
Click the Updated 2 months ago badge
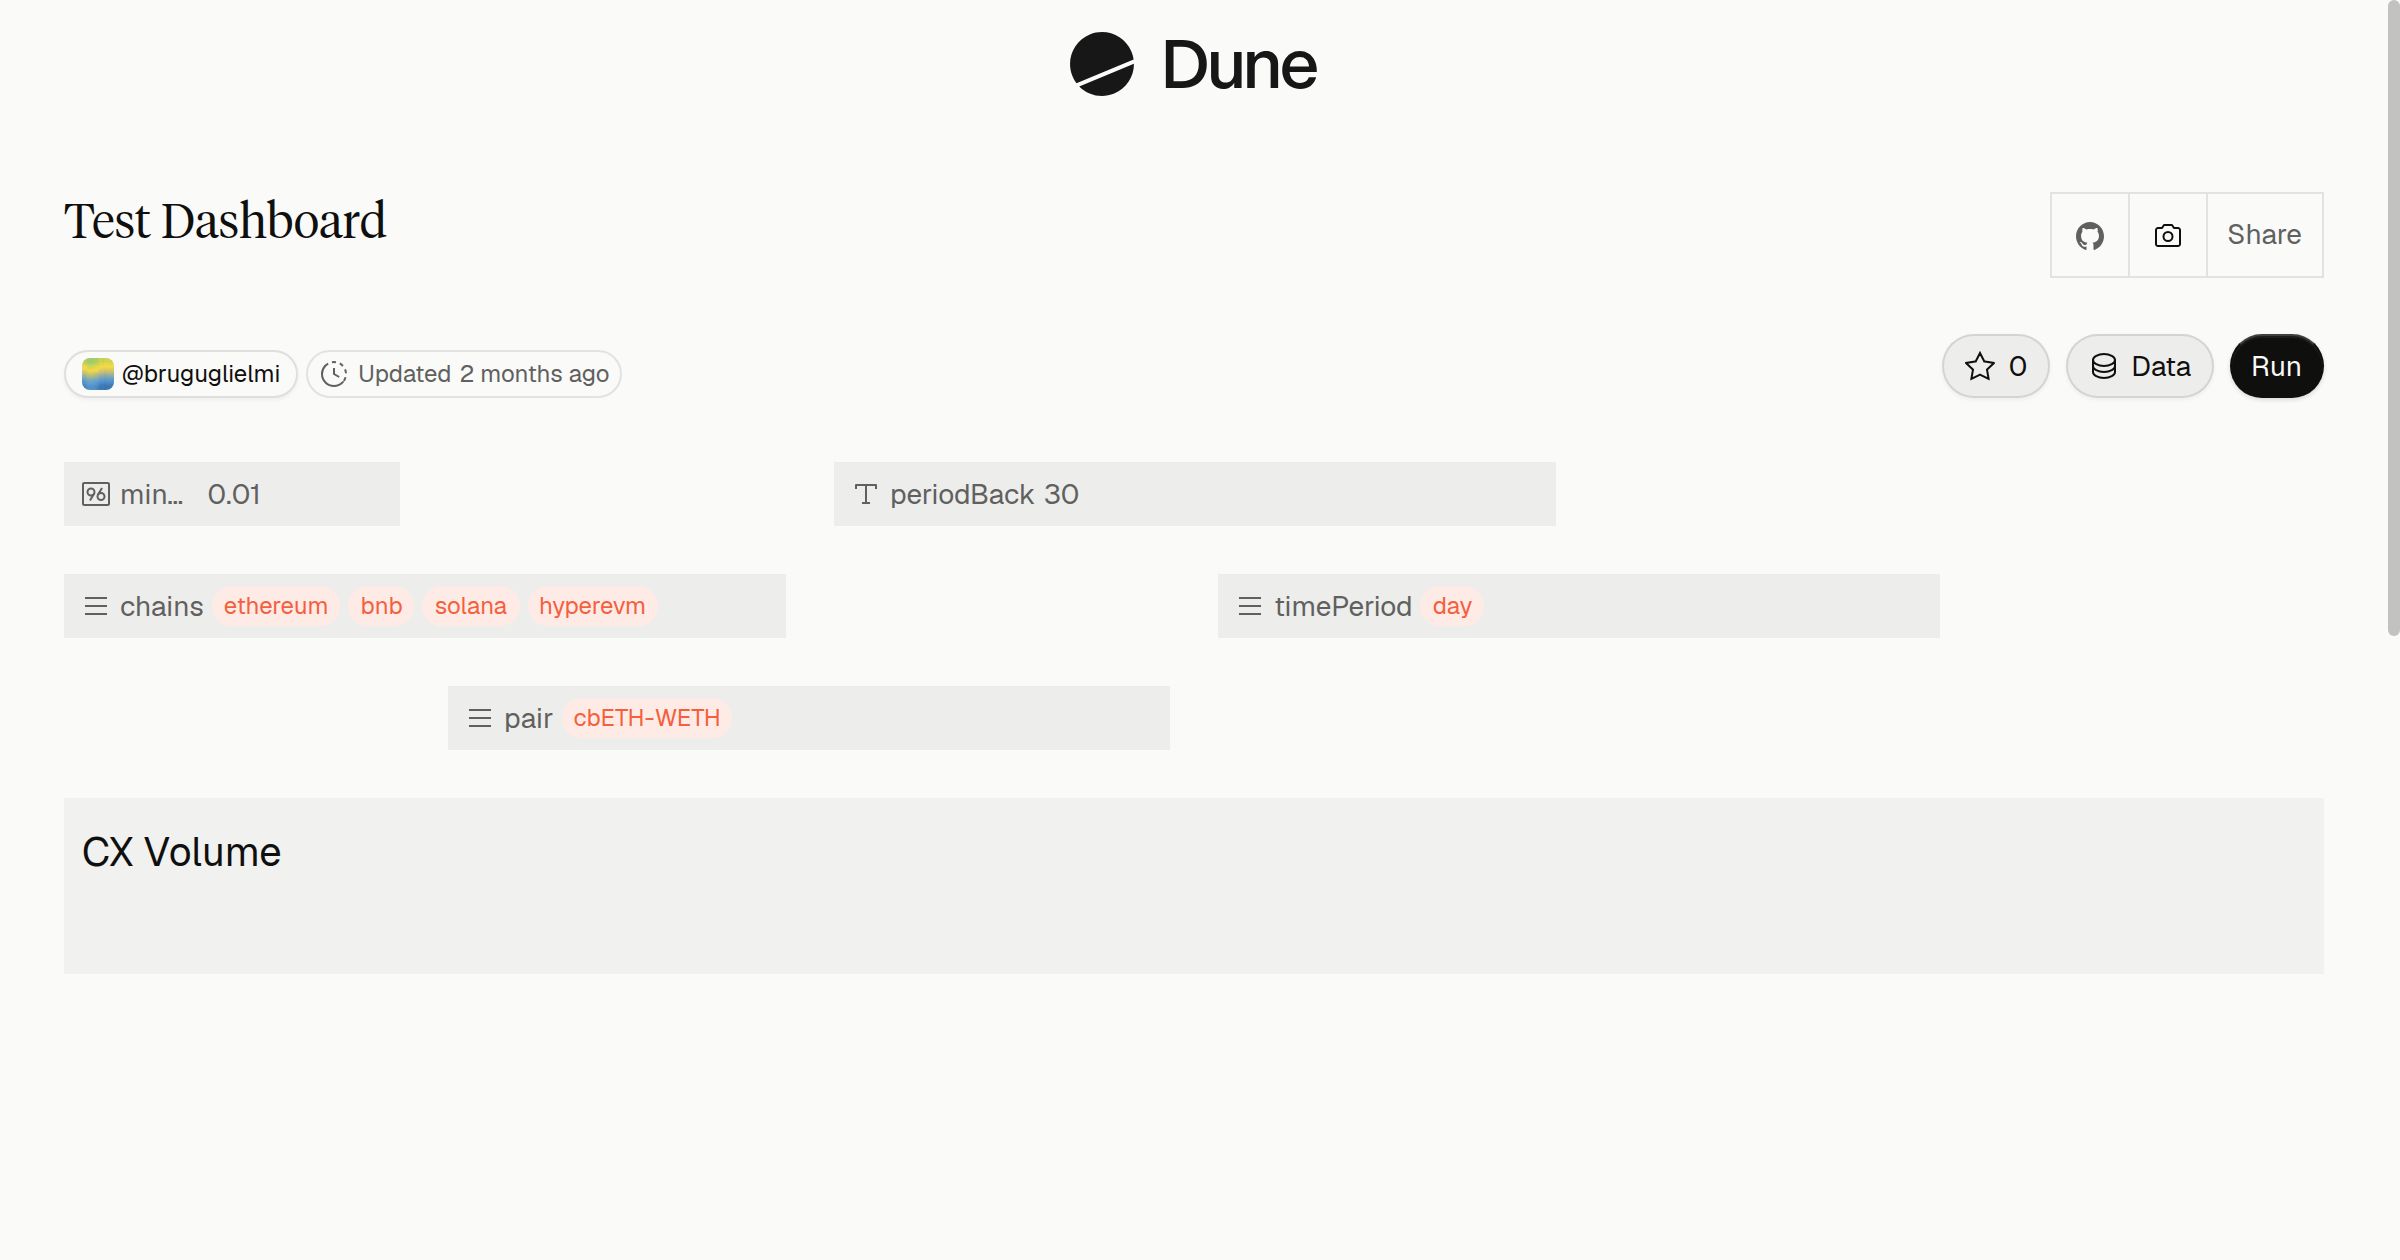pyautogui.click(x=464, y=374)
